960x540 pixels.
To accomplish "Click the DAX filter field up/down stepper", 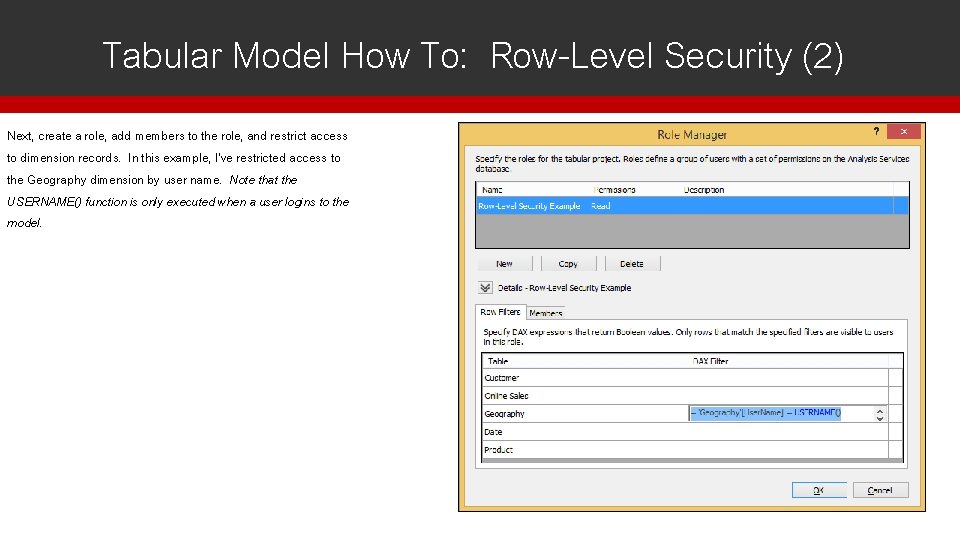I will tap(880, 414).
